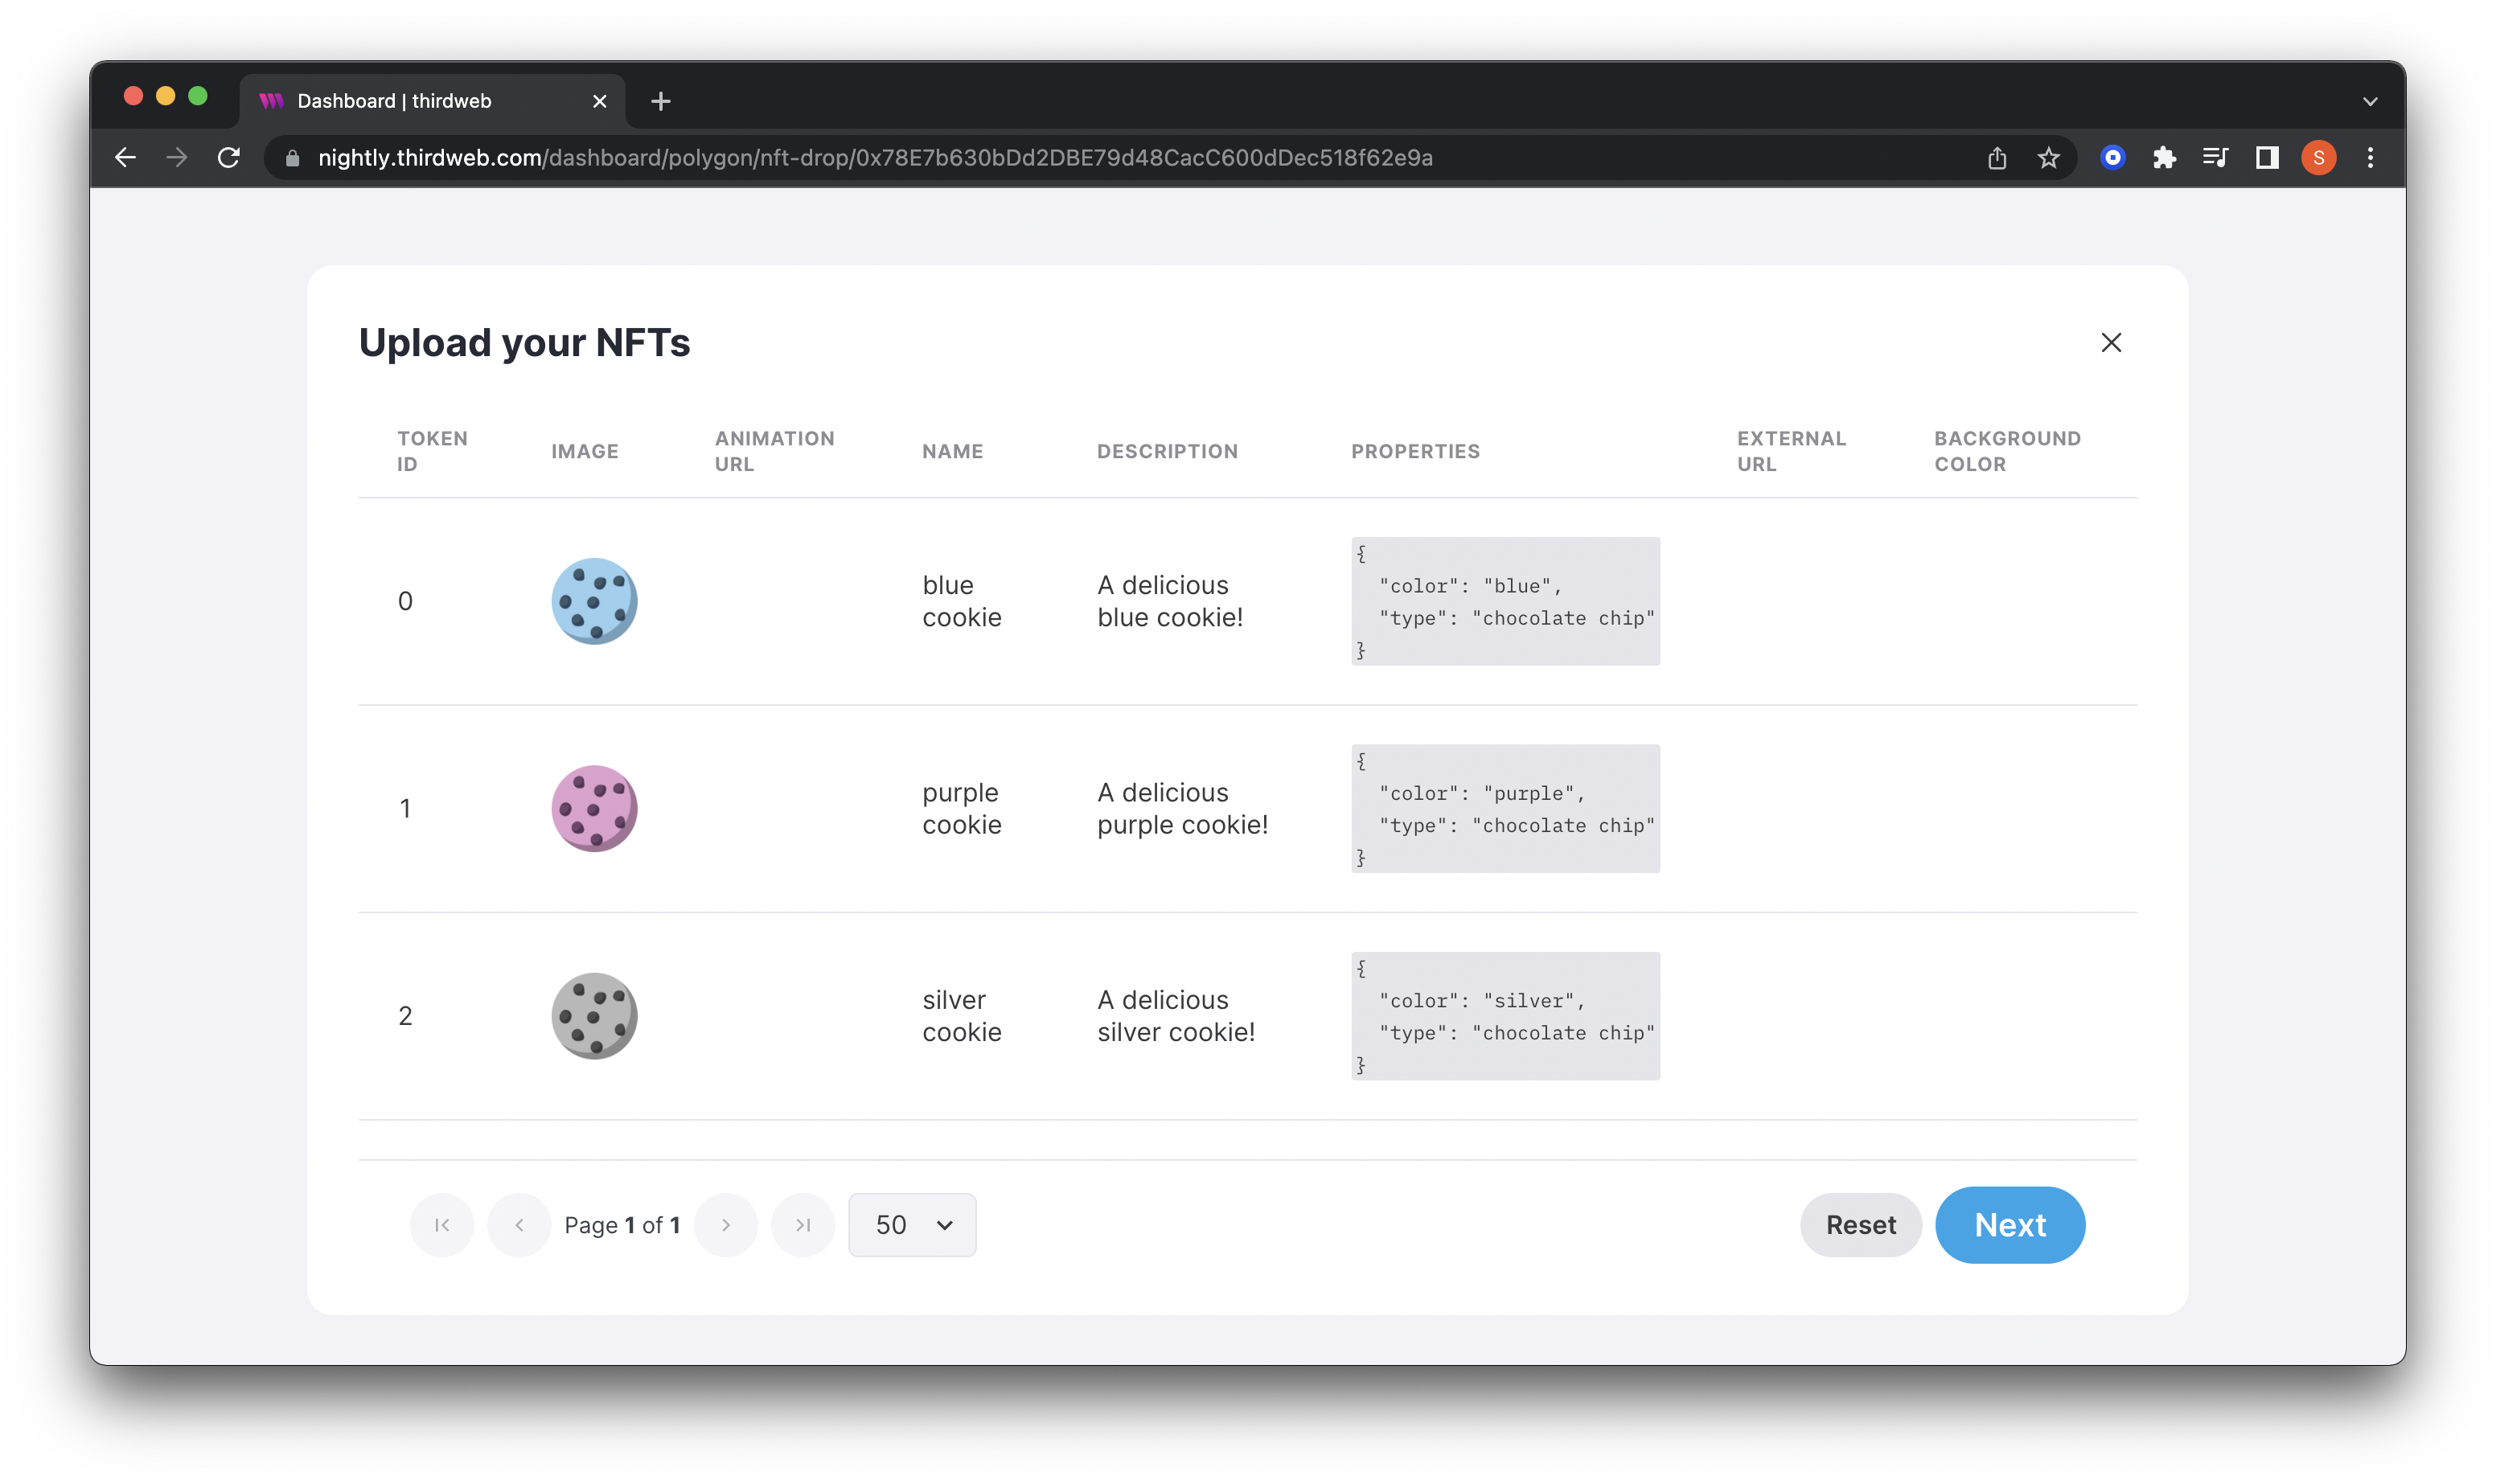Click the go to last page icon
The image size is (2496, 1484).
tap(804, 1224)
